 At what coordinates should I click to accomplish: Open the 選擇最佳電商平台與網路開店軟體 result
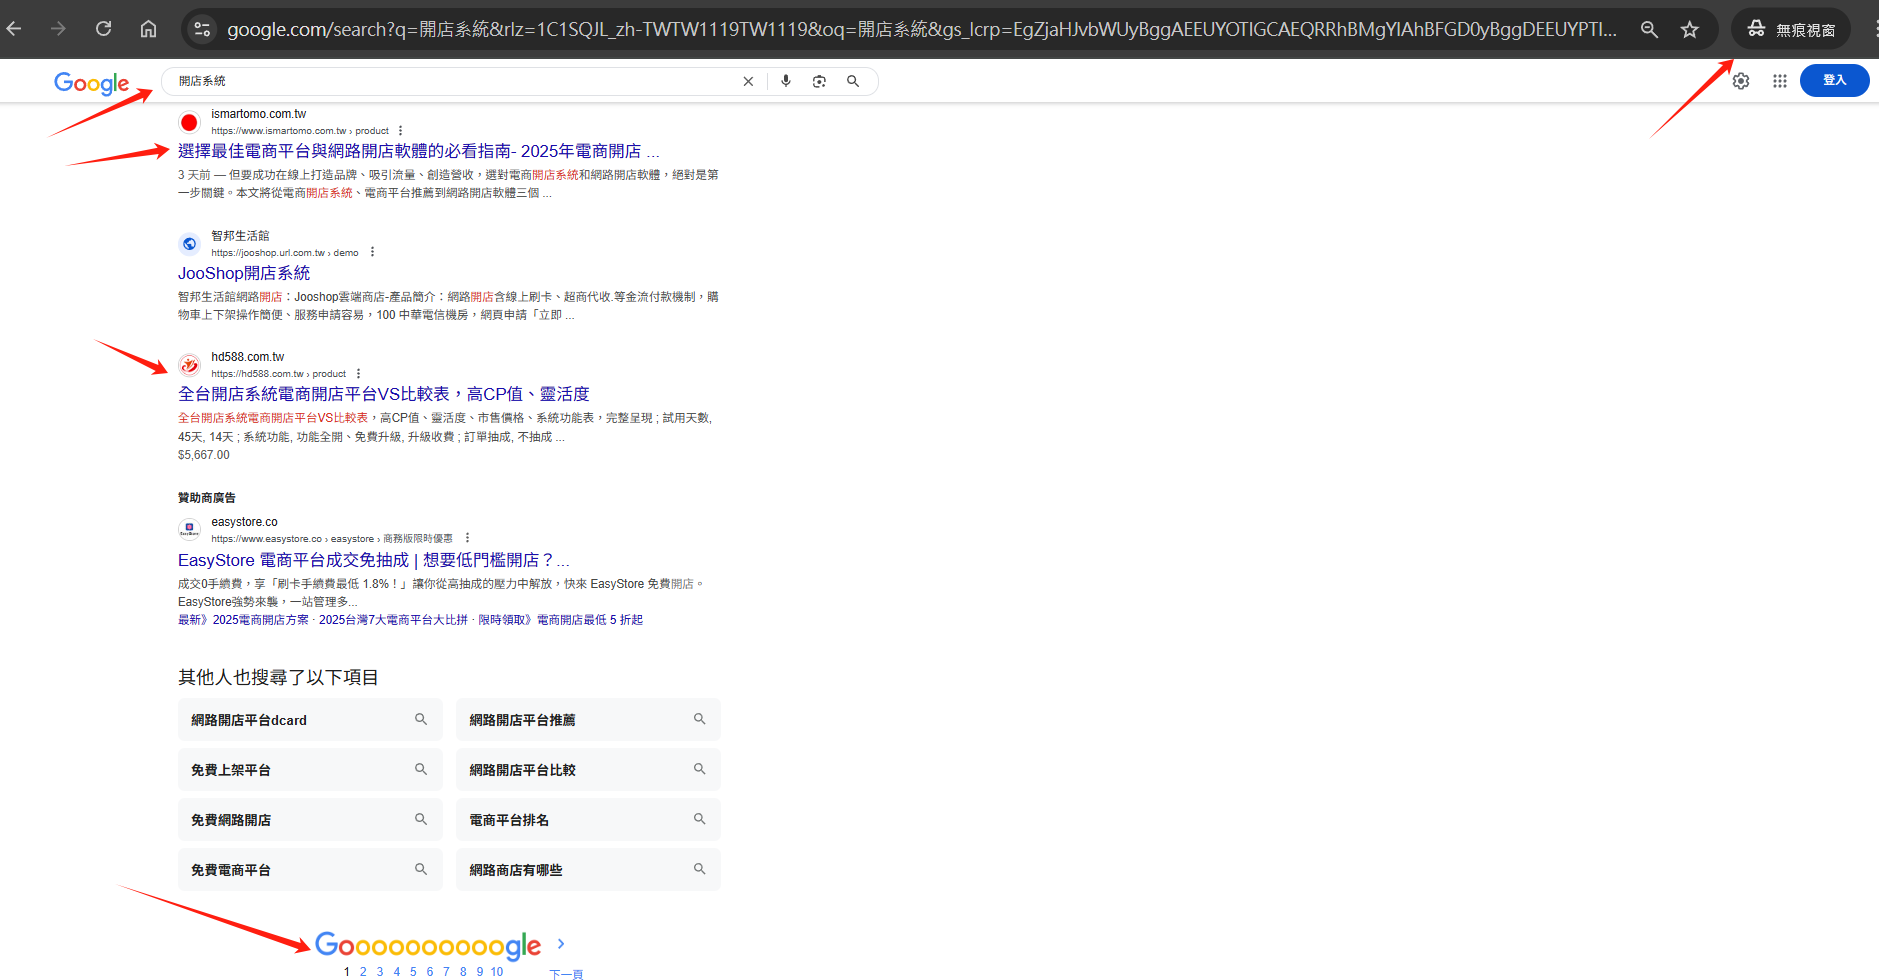(x=419, y=151)
